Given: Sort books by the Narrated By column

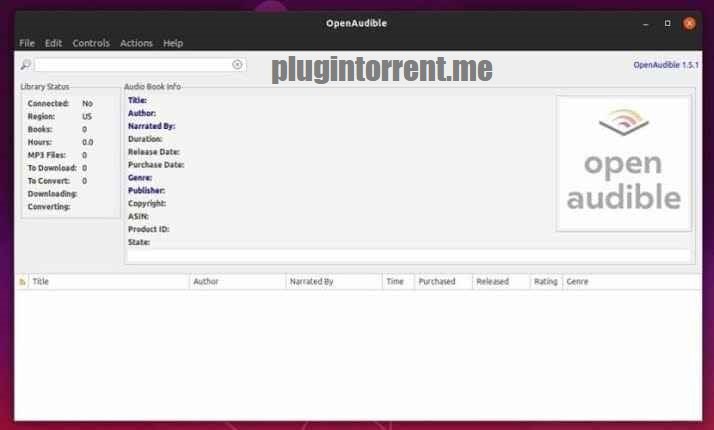Looking at the screenshot, I should coord(334,282).
